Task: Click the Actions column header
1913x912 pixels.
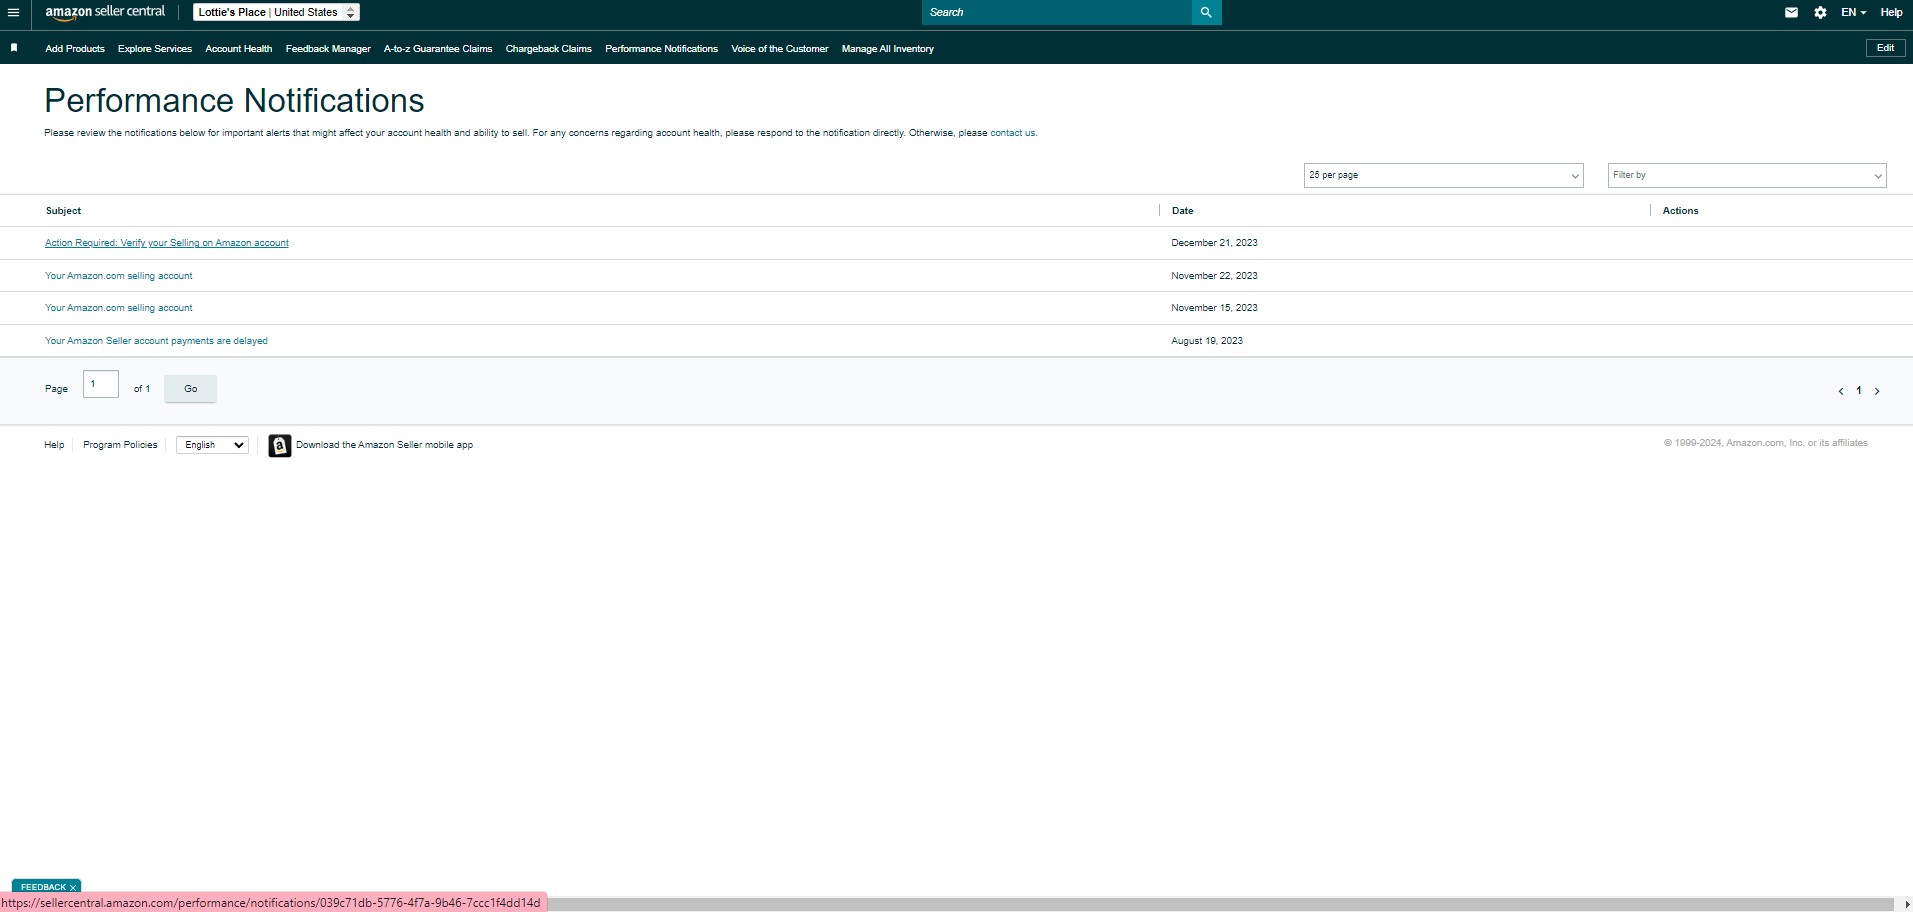Action: 1680,211
